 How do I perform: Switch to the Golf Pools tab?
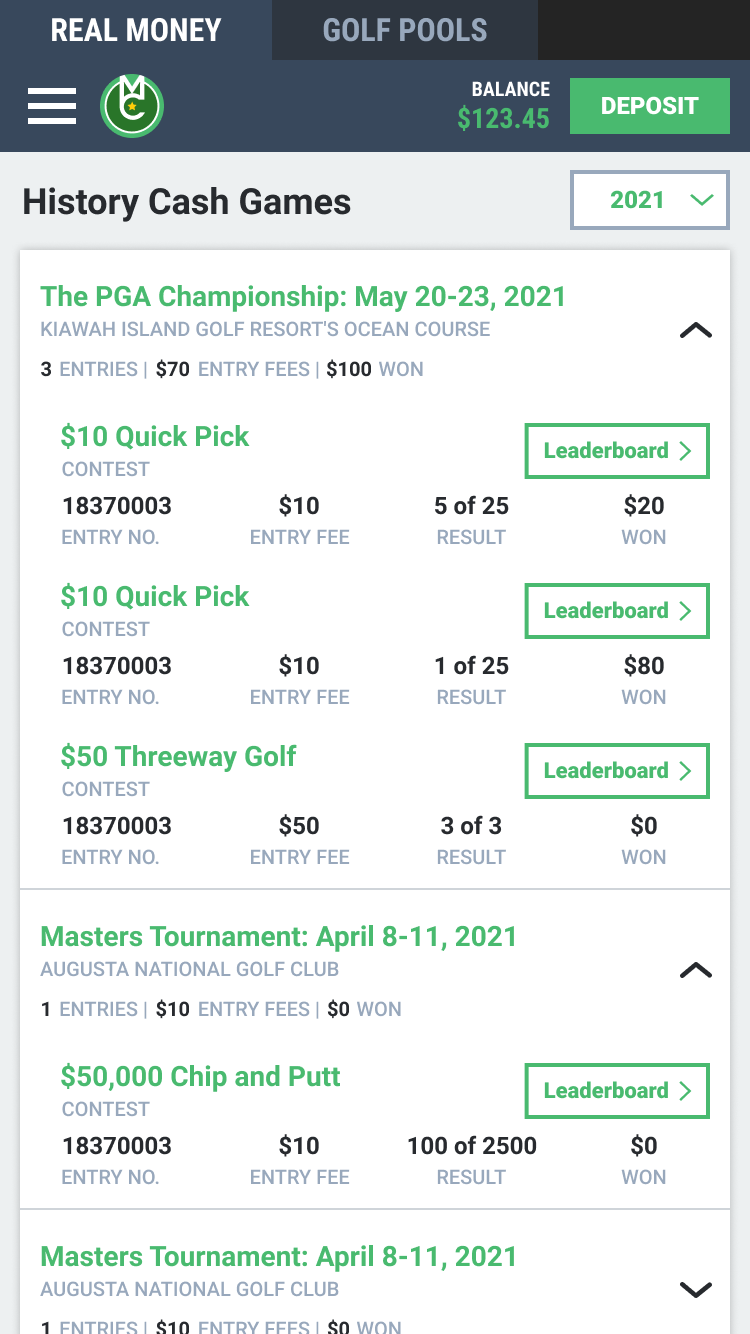point(405,30)
